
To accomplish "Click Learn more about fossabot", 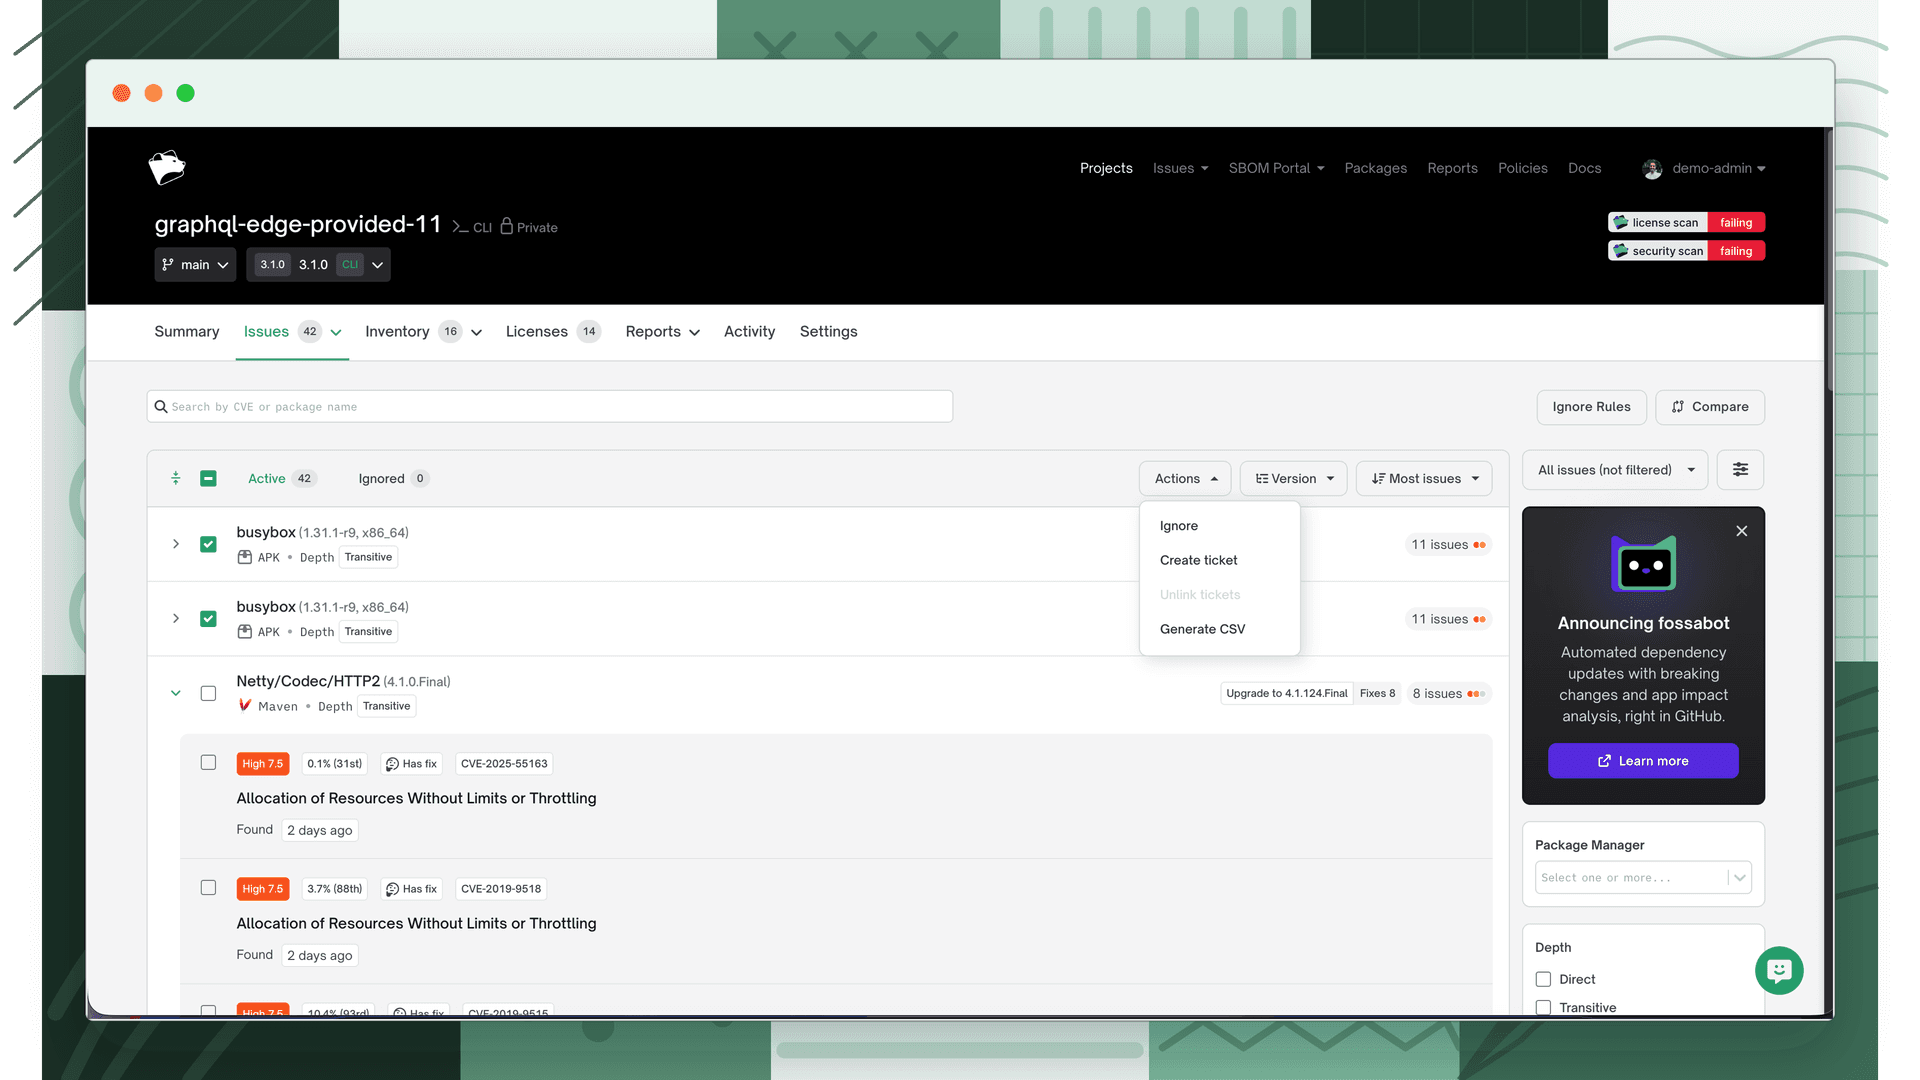I will point(1643,761).
